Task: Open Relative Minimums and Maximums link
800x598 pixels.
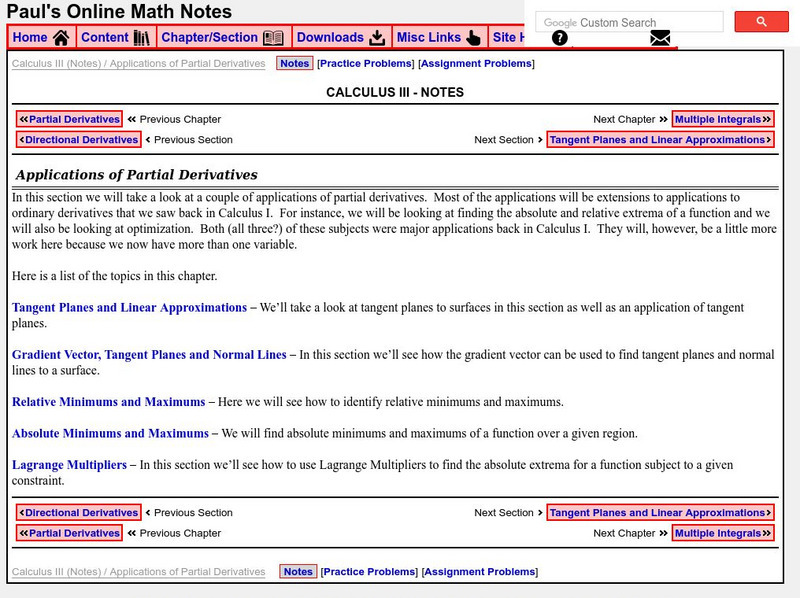Action: click(x=109, y=402)
